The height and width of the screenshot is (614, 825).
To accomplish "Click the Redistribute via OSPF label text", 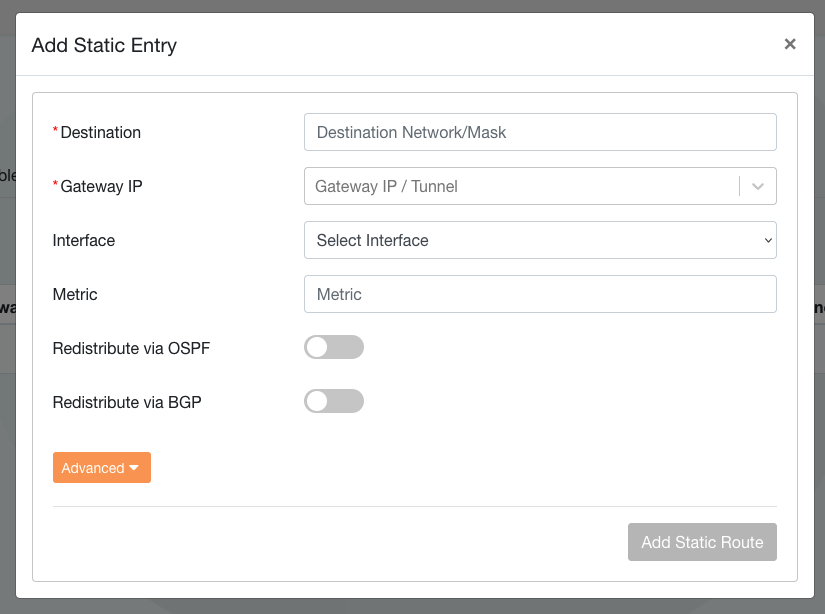I will point(131,348).
